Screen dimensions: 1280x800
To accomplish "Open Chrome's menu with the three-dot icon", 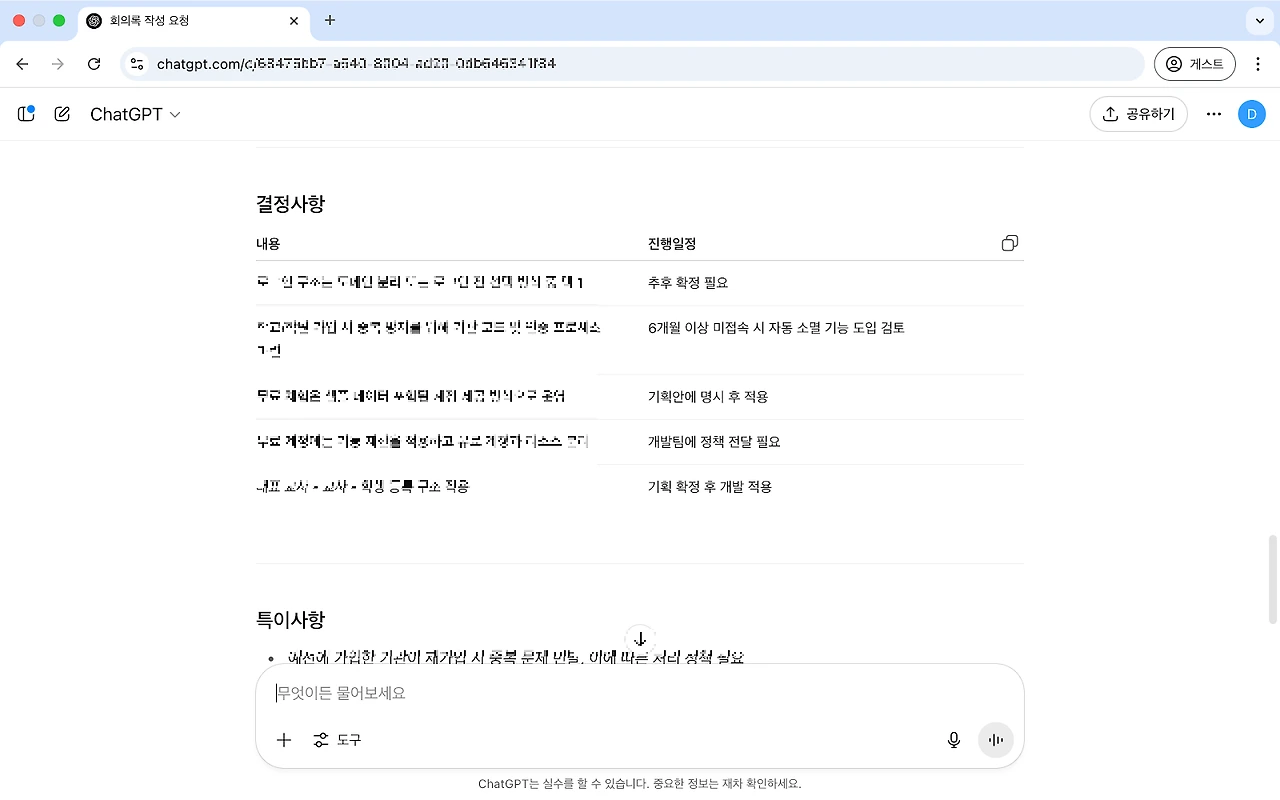I will [1258, 63].
